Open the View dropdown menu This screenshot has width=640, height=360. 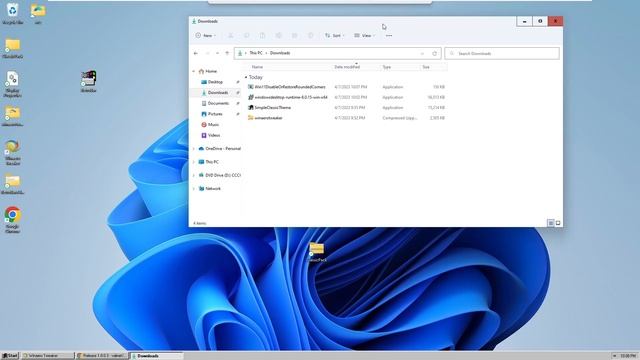364,36
